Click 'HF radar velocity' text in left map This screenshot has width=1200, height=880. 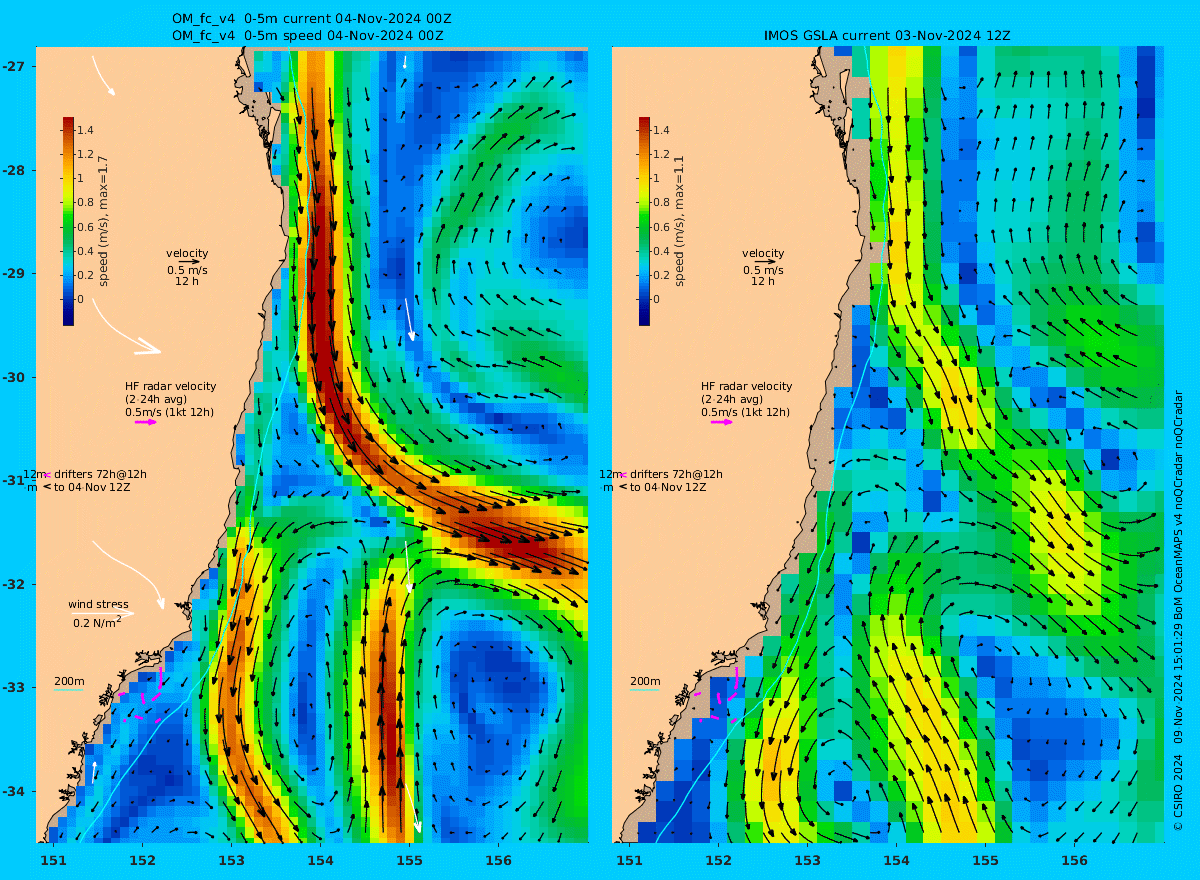click(x=170, y=386)
